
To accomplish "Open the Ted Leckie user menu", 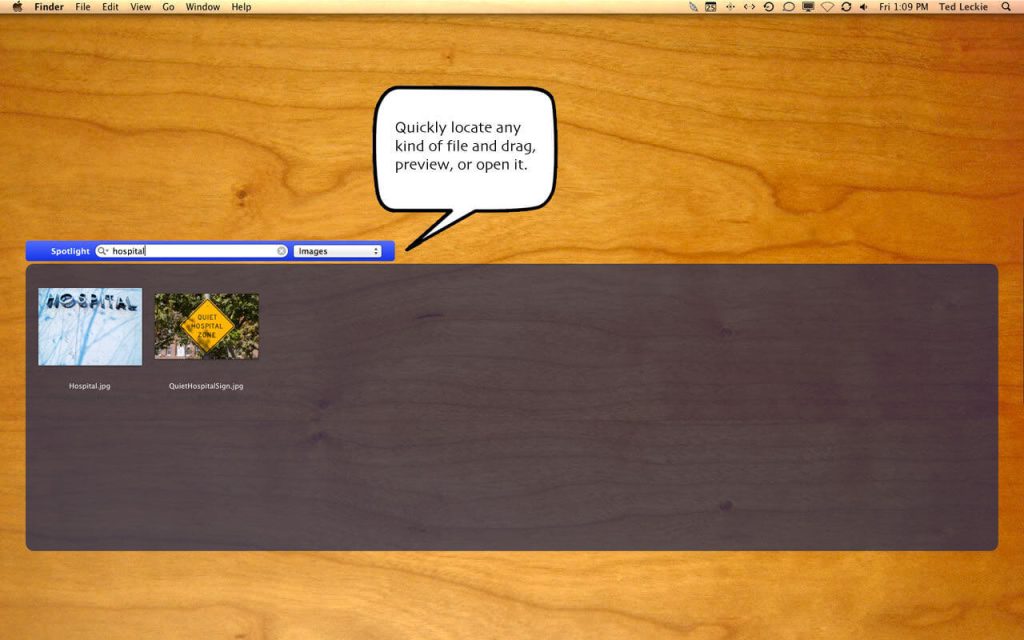I will [x=961, y=7].
